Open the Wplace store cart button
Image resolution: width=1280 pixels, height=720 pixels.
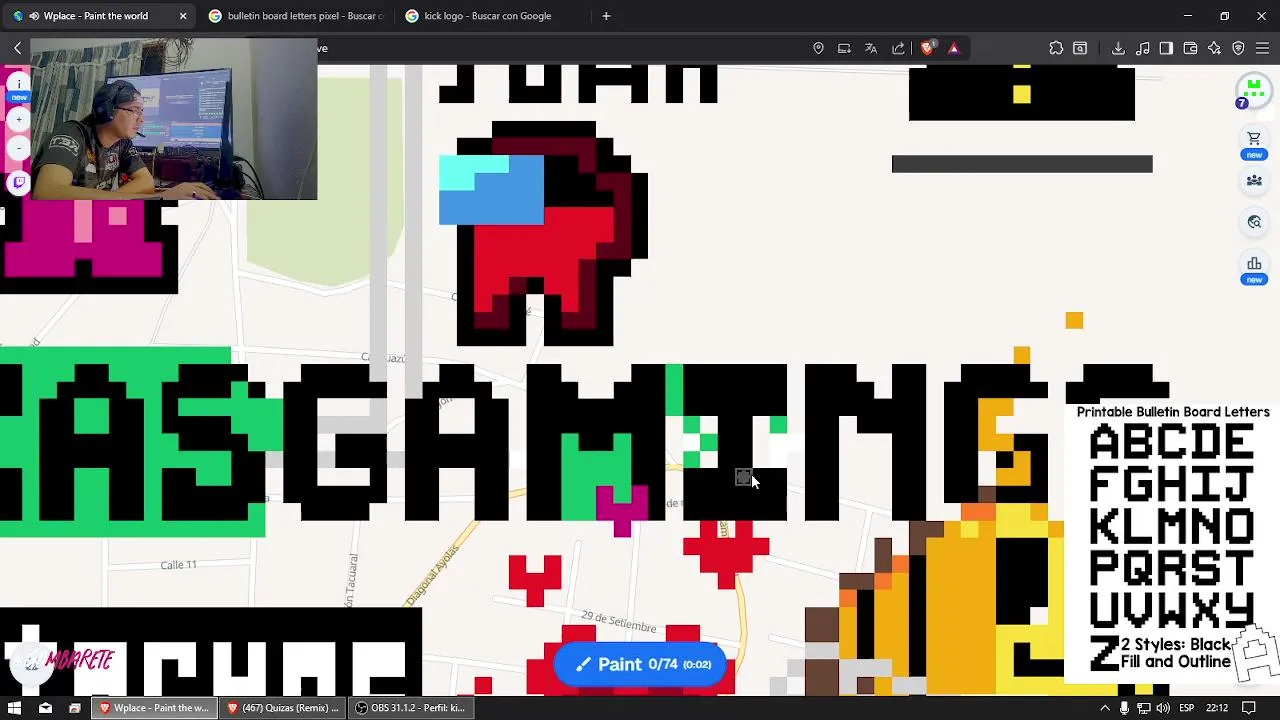[1254, 140]
